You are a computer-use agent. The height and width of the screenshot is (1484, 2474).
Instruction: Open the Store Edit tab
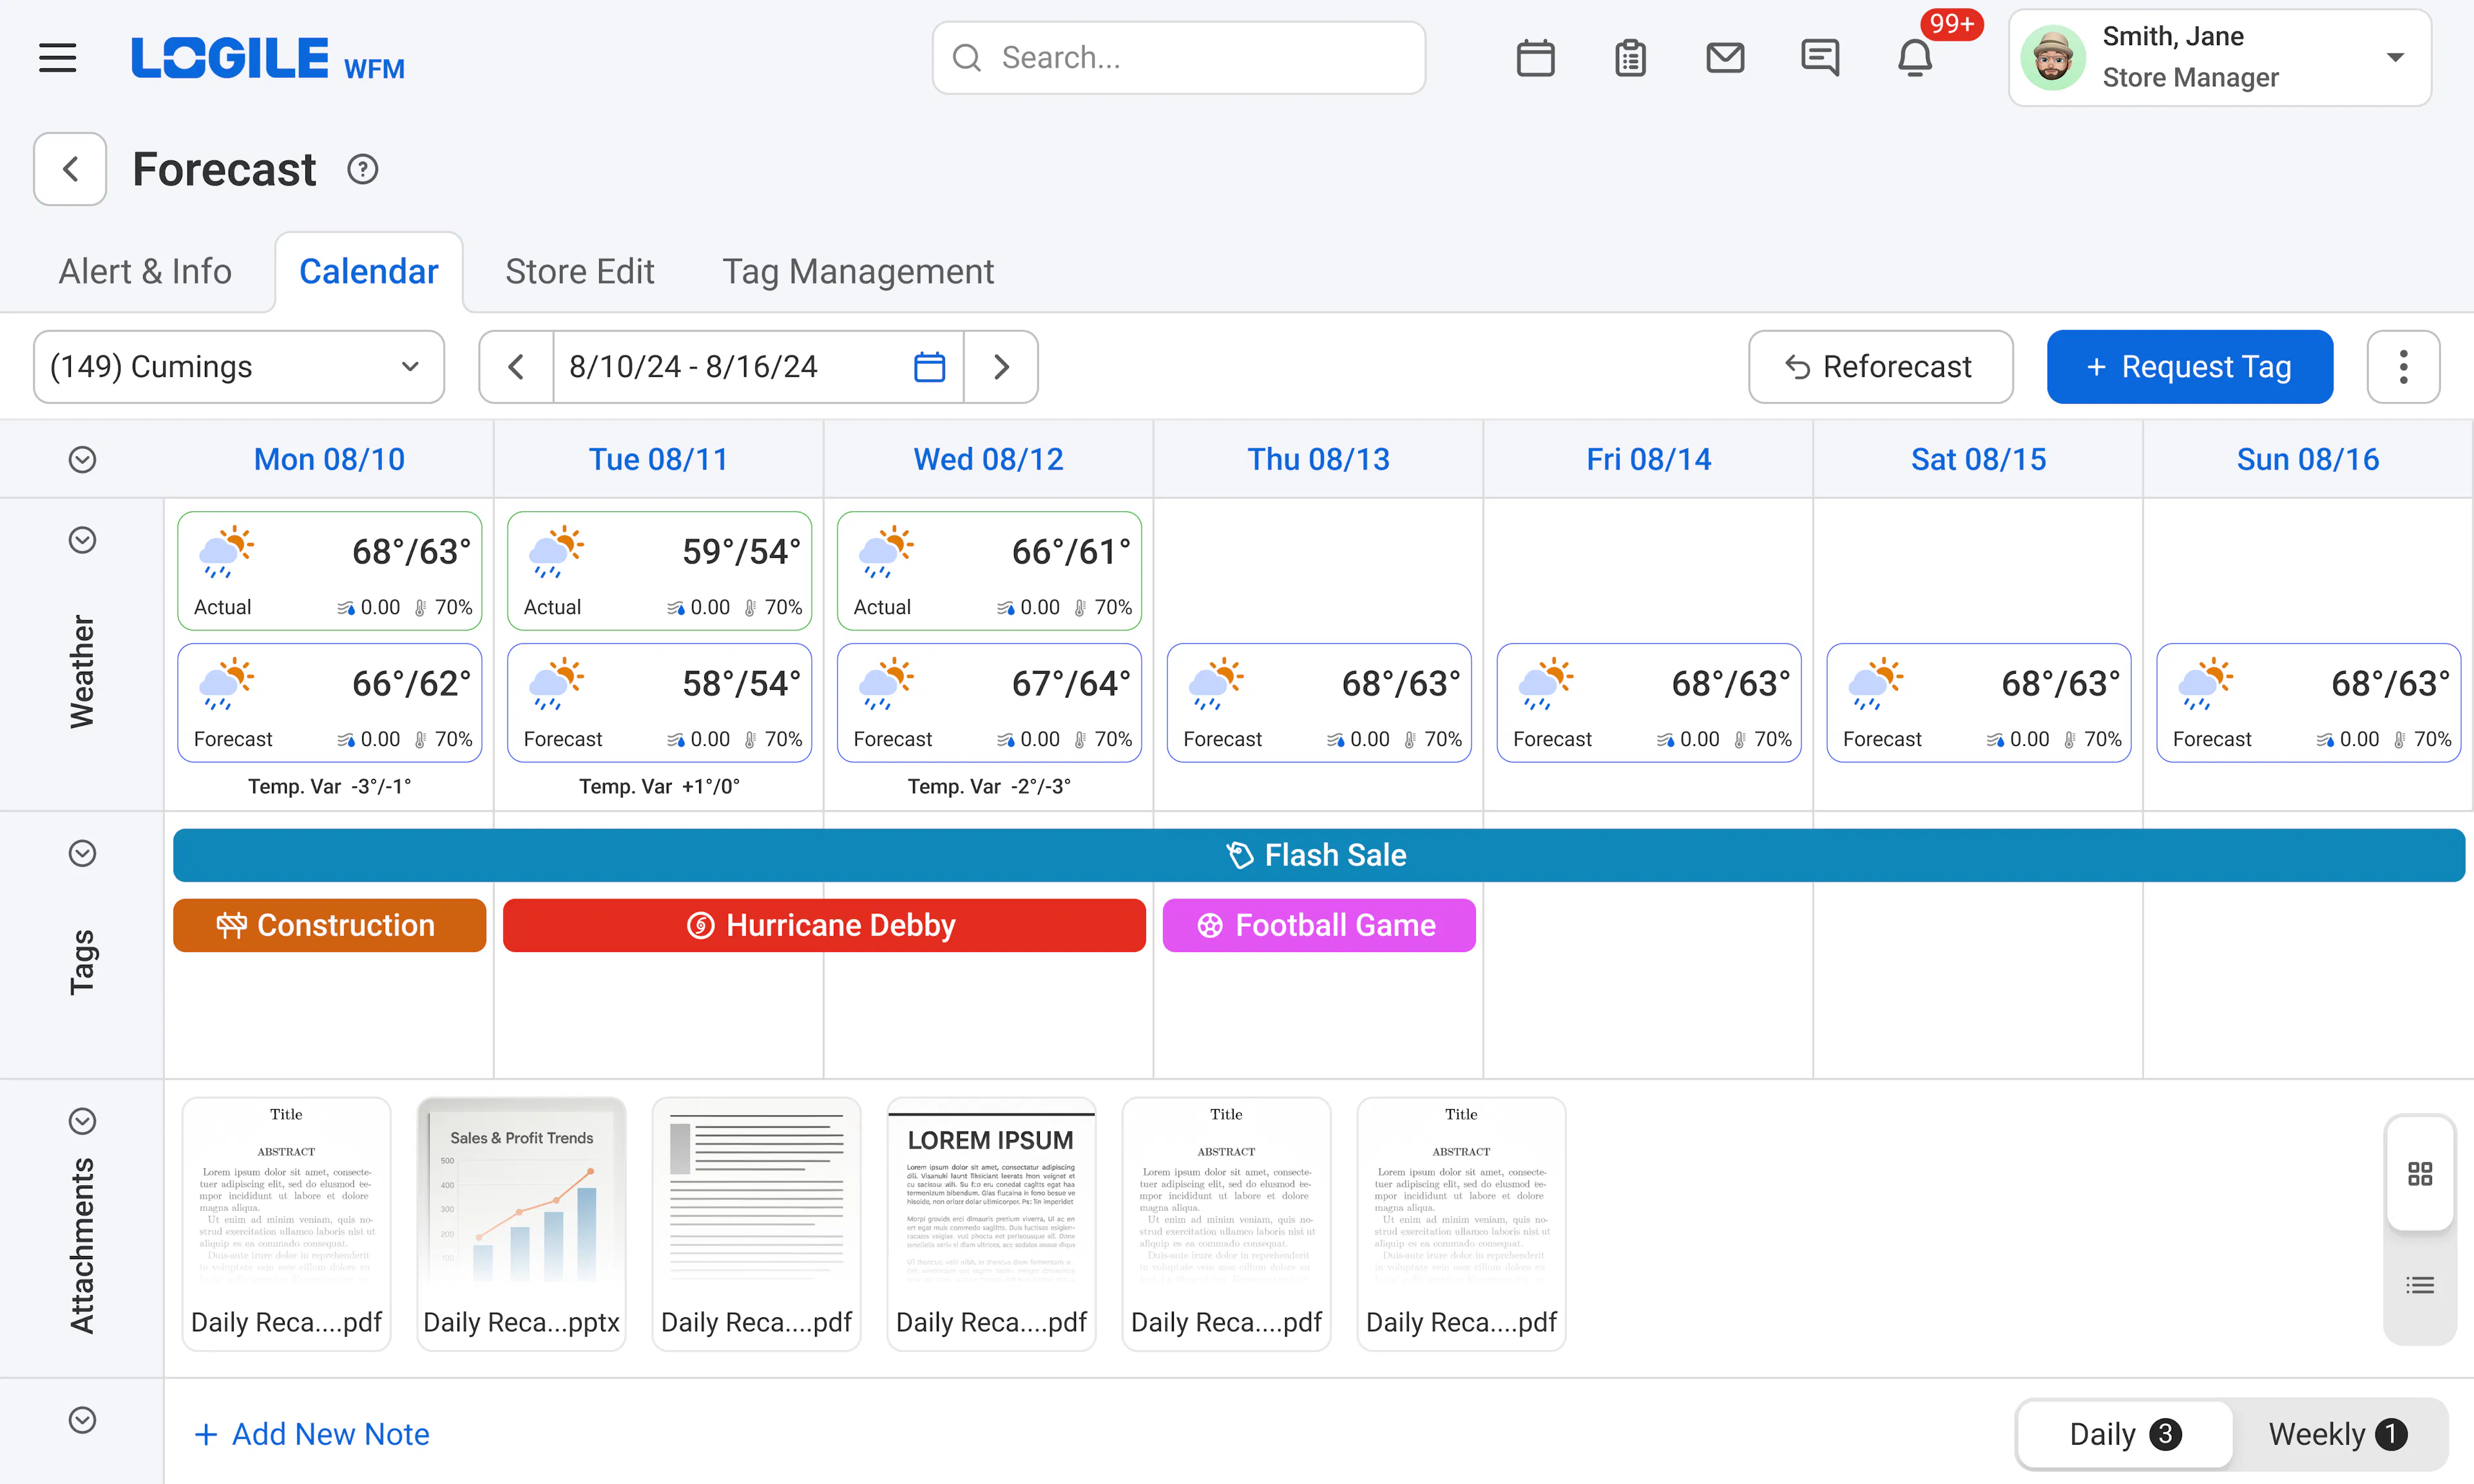pos(580,271)
